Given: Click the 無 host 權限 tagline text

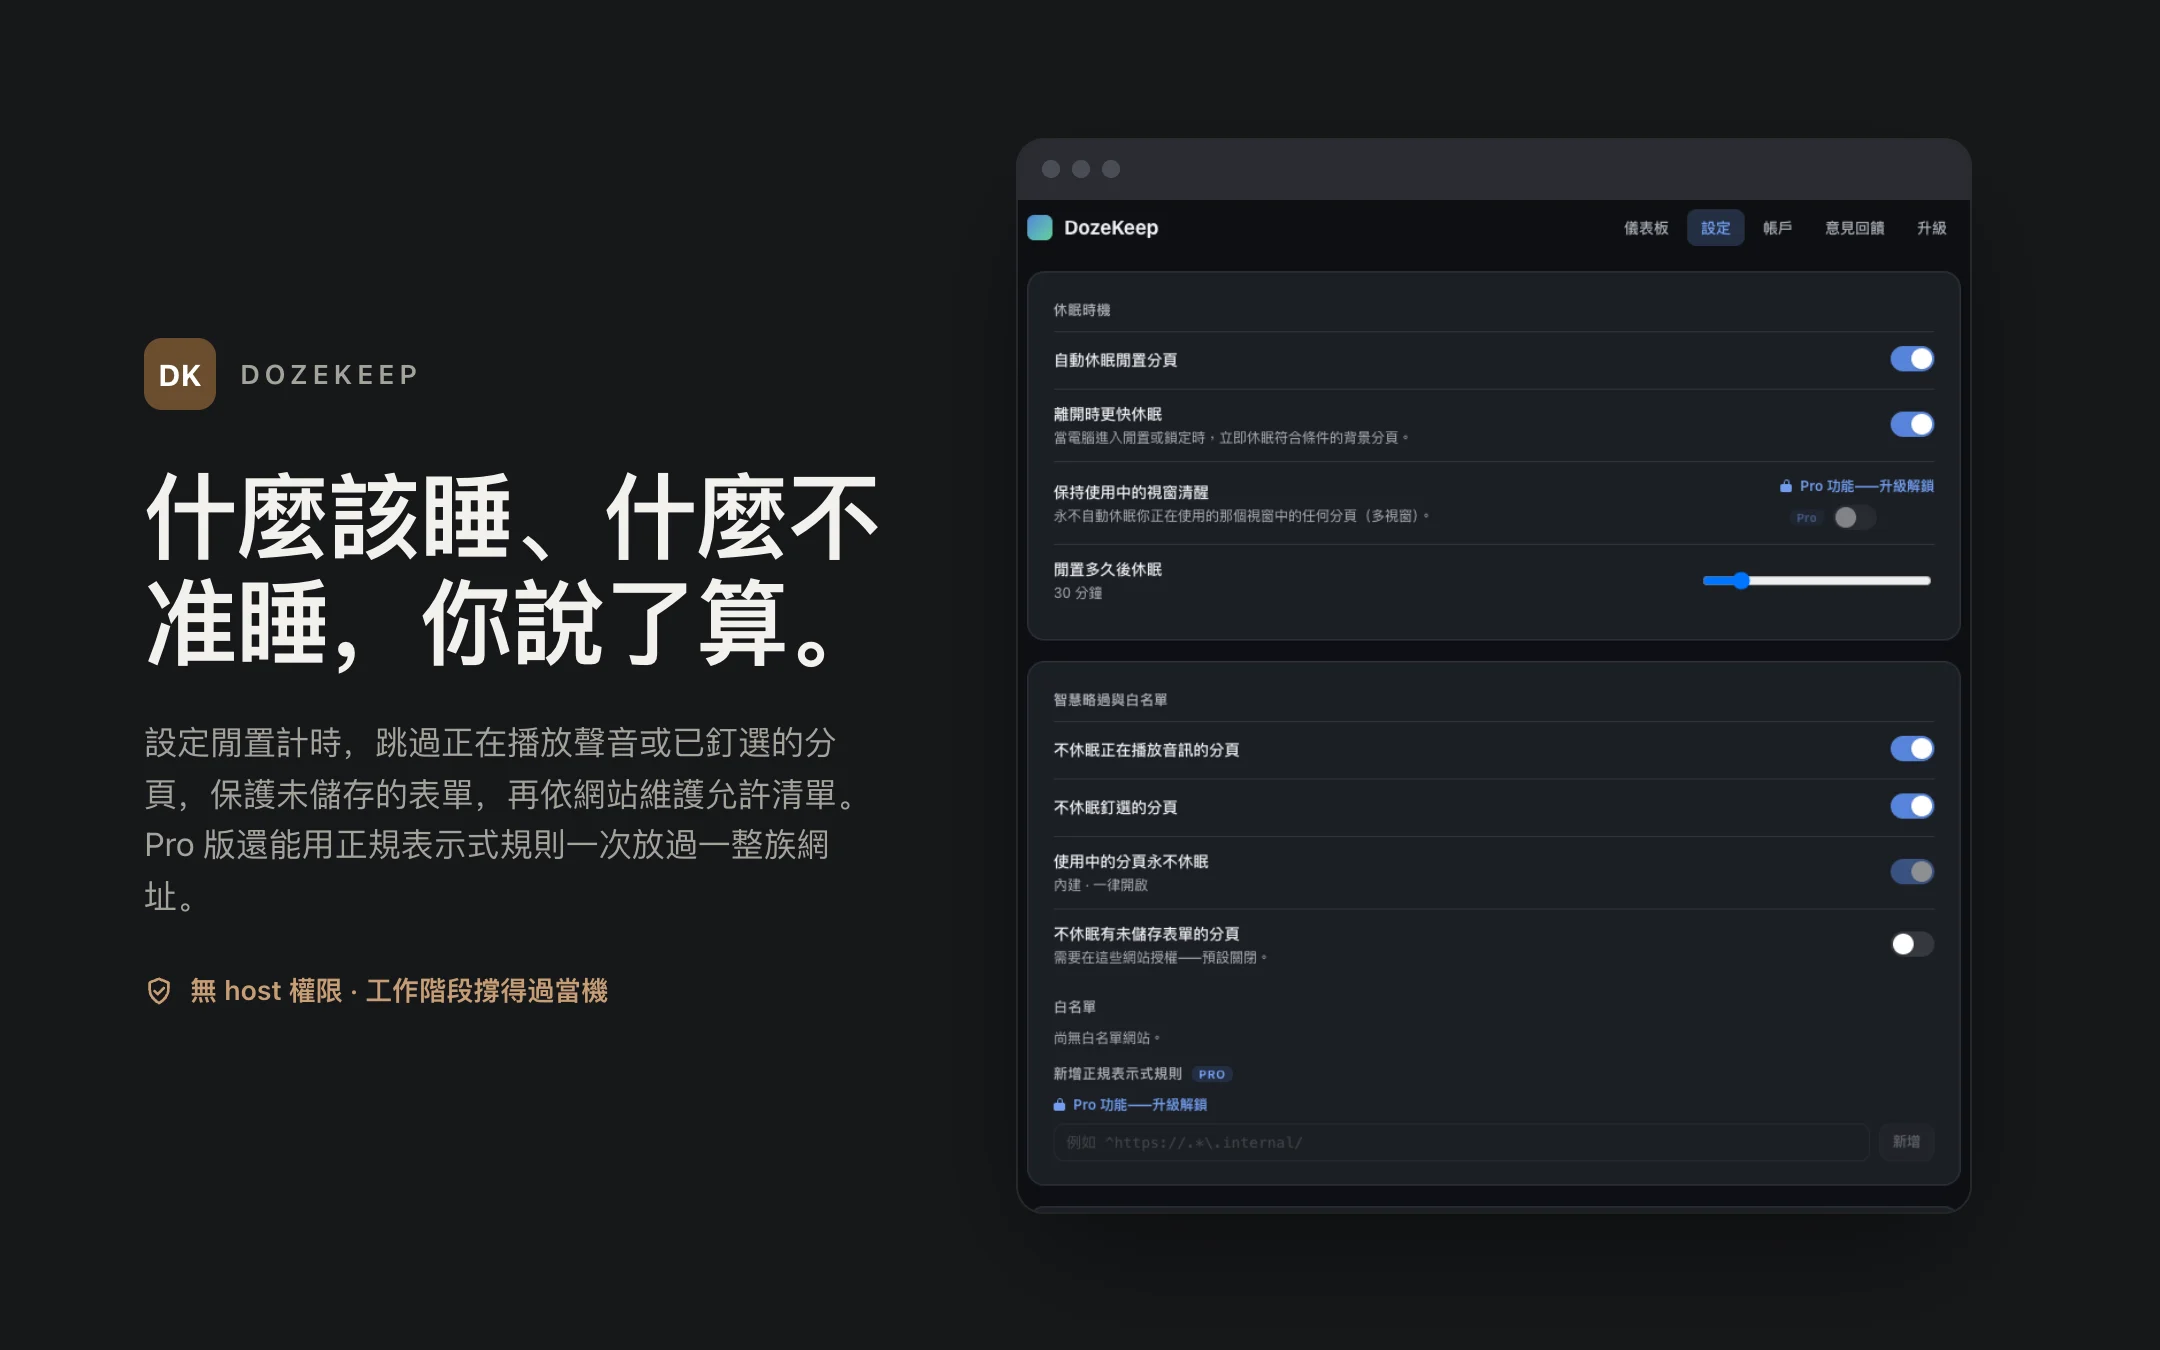Looking at the screenshot, I should [399, 991].
